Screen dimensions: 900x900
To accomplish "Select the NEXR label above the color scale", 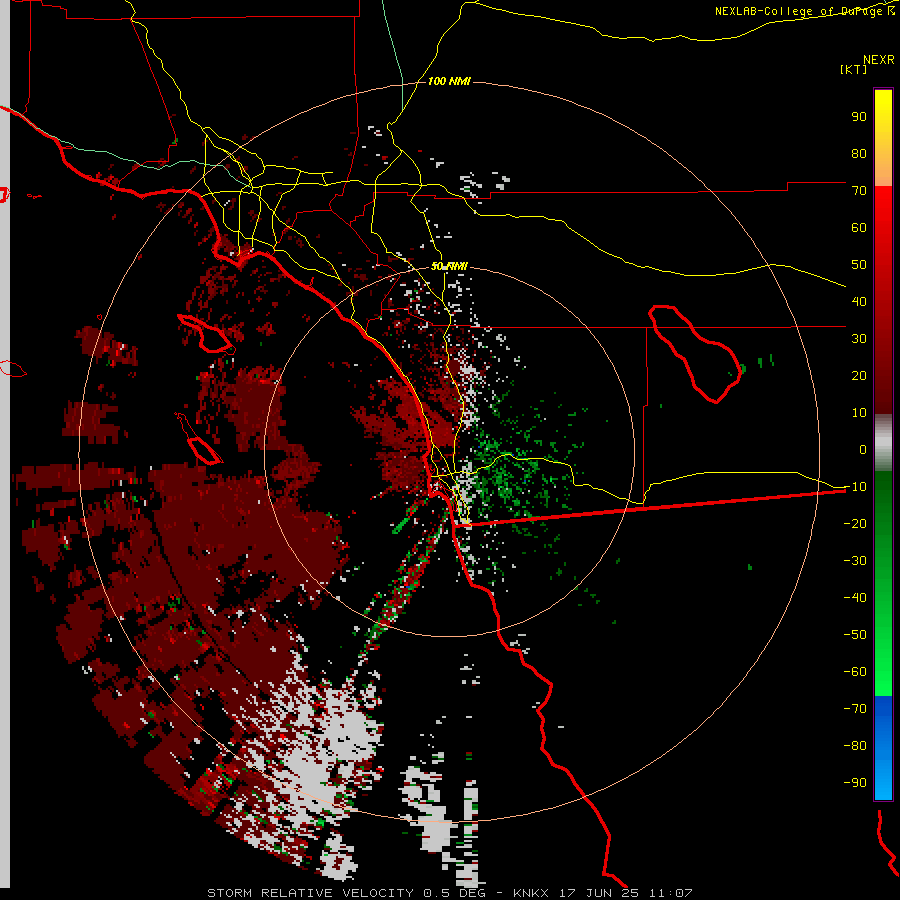I will point(879,60).
